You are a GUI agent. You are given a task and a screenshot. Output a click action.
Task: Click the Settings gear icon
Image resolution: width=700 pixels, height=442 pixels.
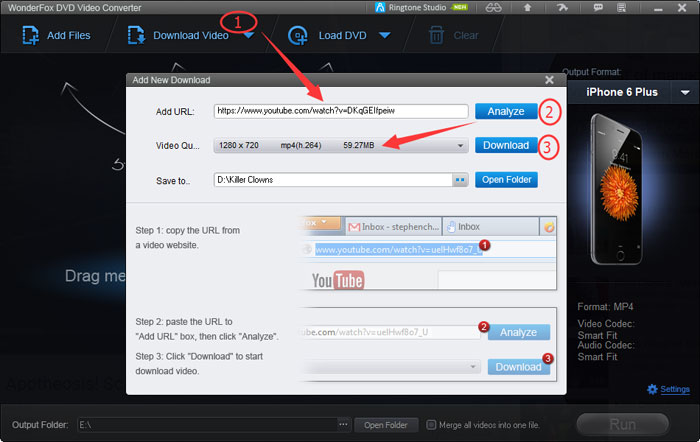[x=652, y=389]
